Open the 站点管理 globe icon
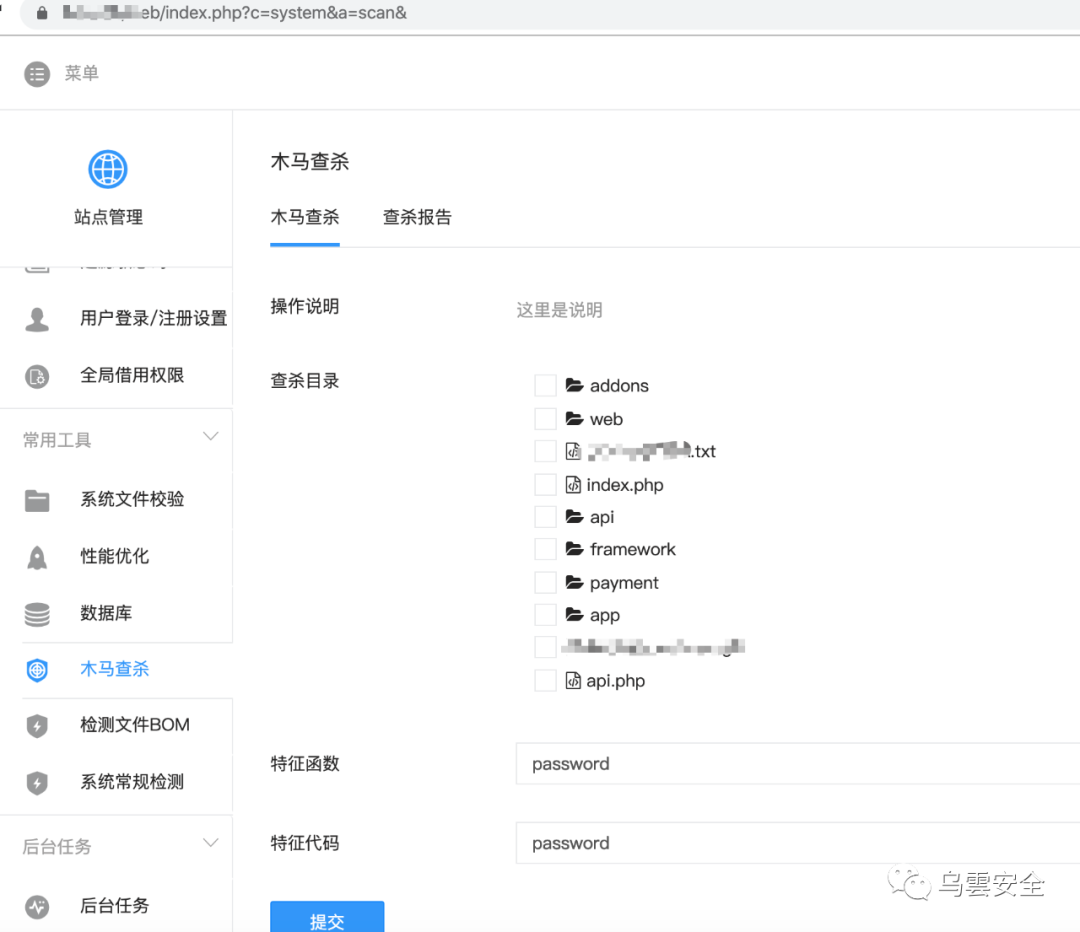 (x=107, y=169)
